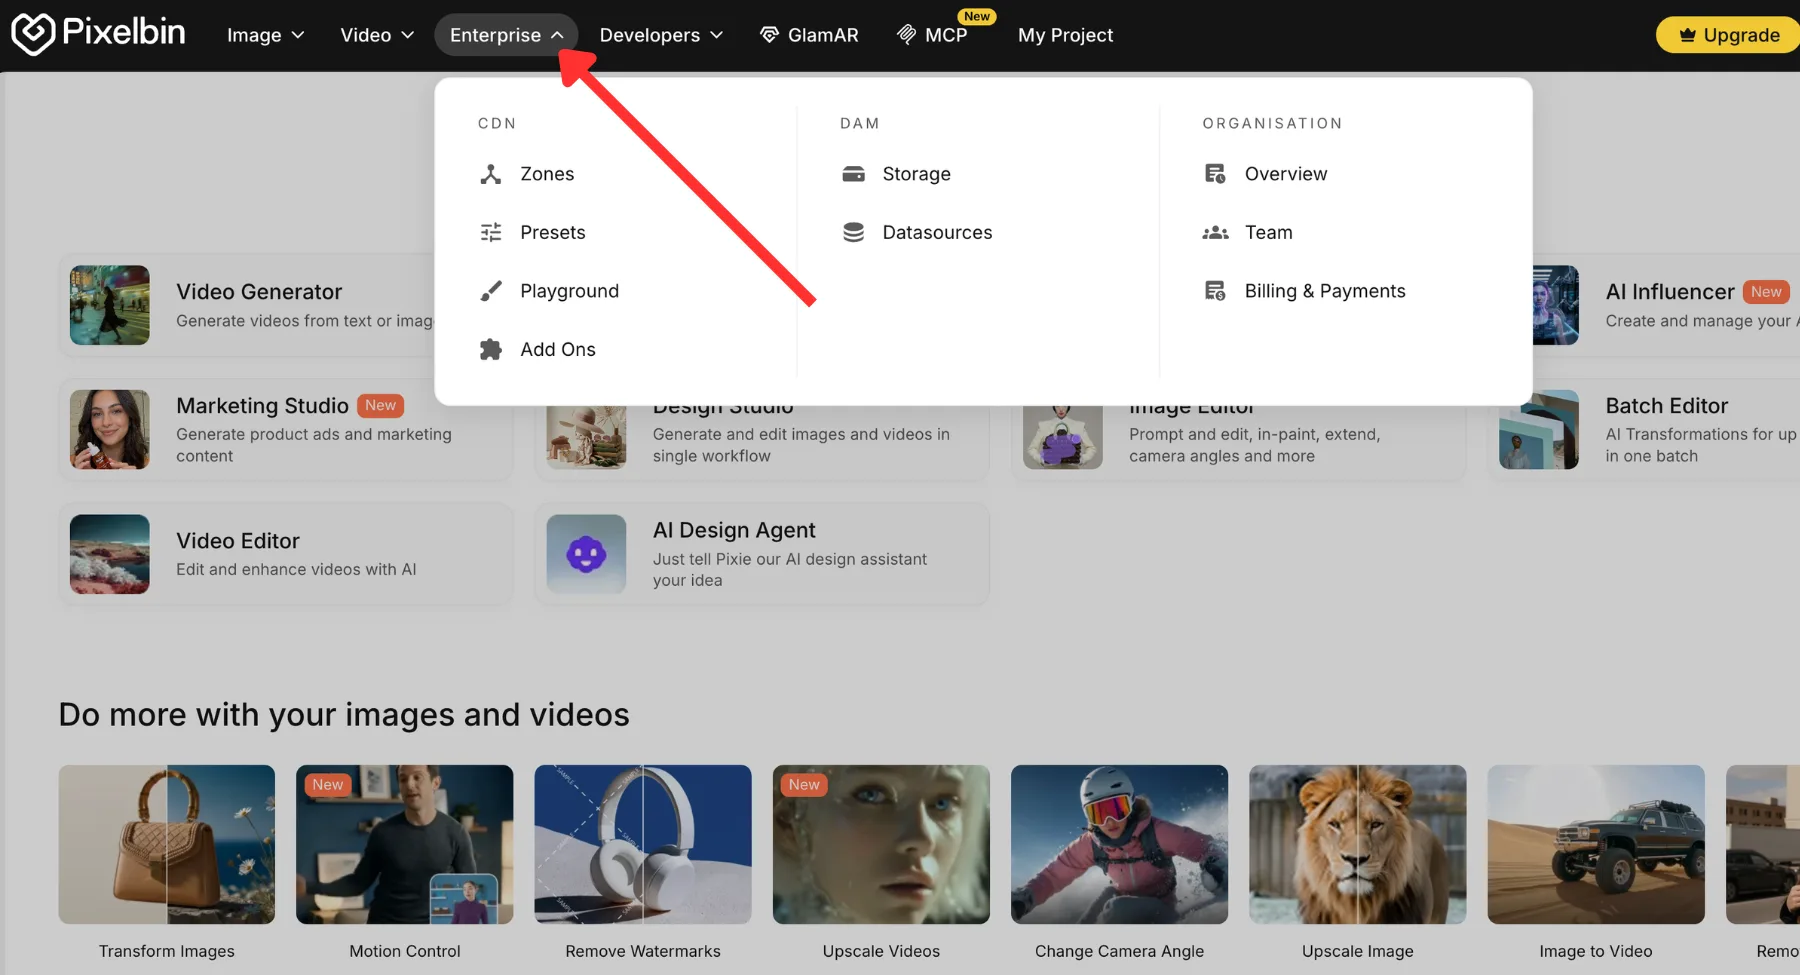1800x975 pixels.
Task: Open the Video dropdown chevron
Action: [407, 35]
